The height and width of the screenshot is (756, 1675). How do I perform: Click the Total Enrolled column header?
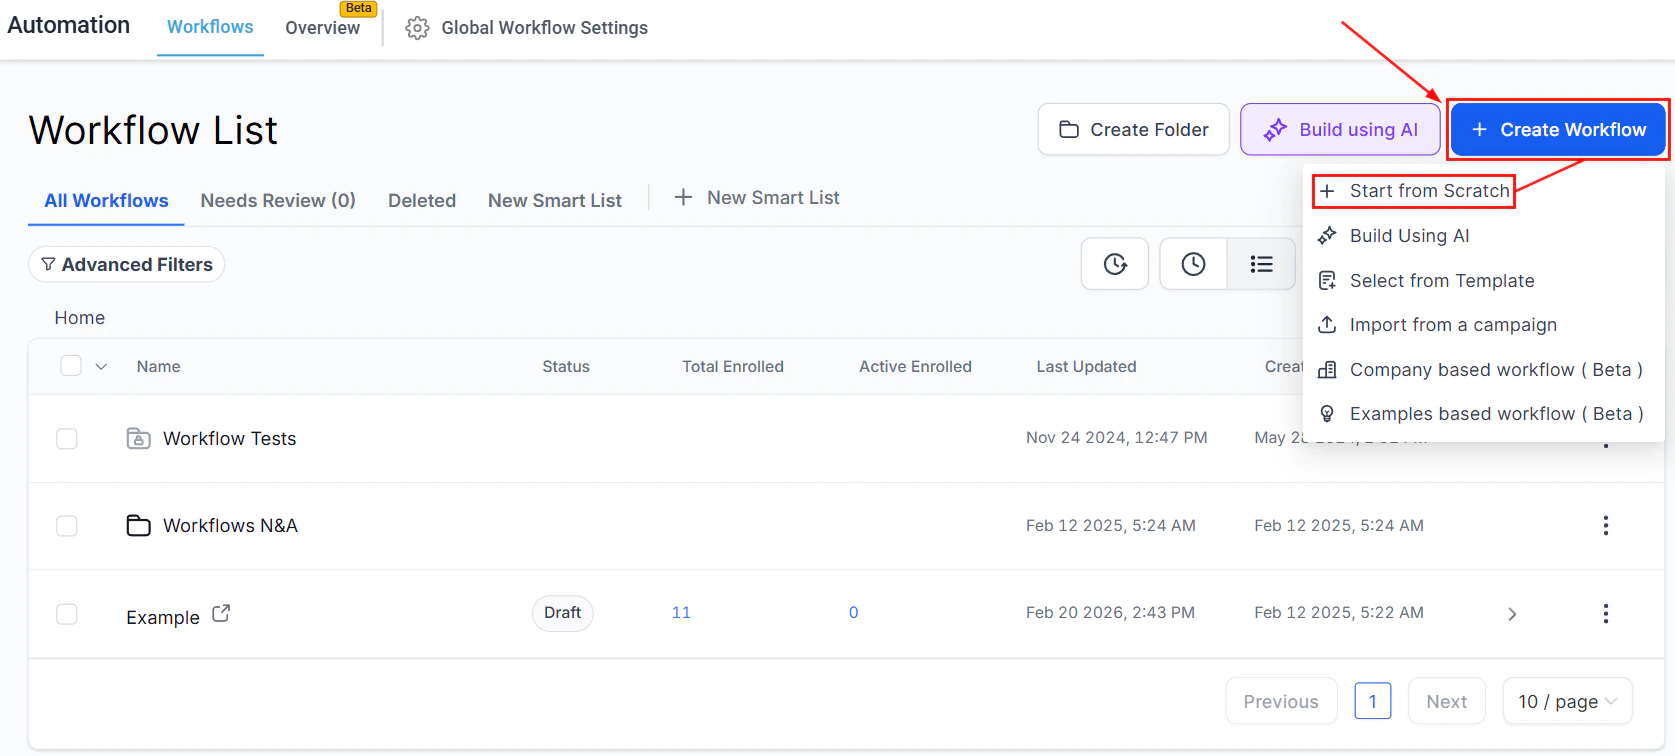733,367
